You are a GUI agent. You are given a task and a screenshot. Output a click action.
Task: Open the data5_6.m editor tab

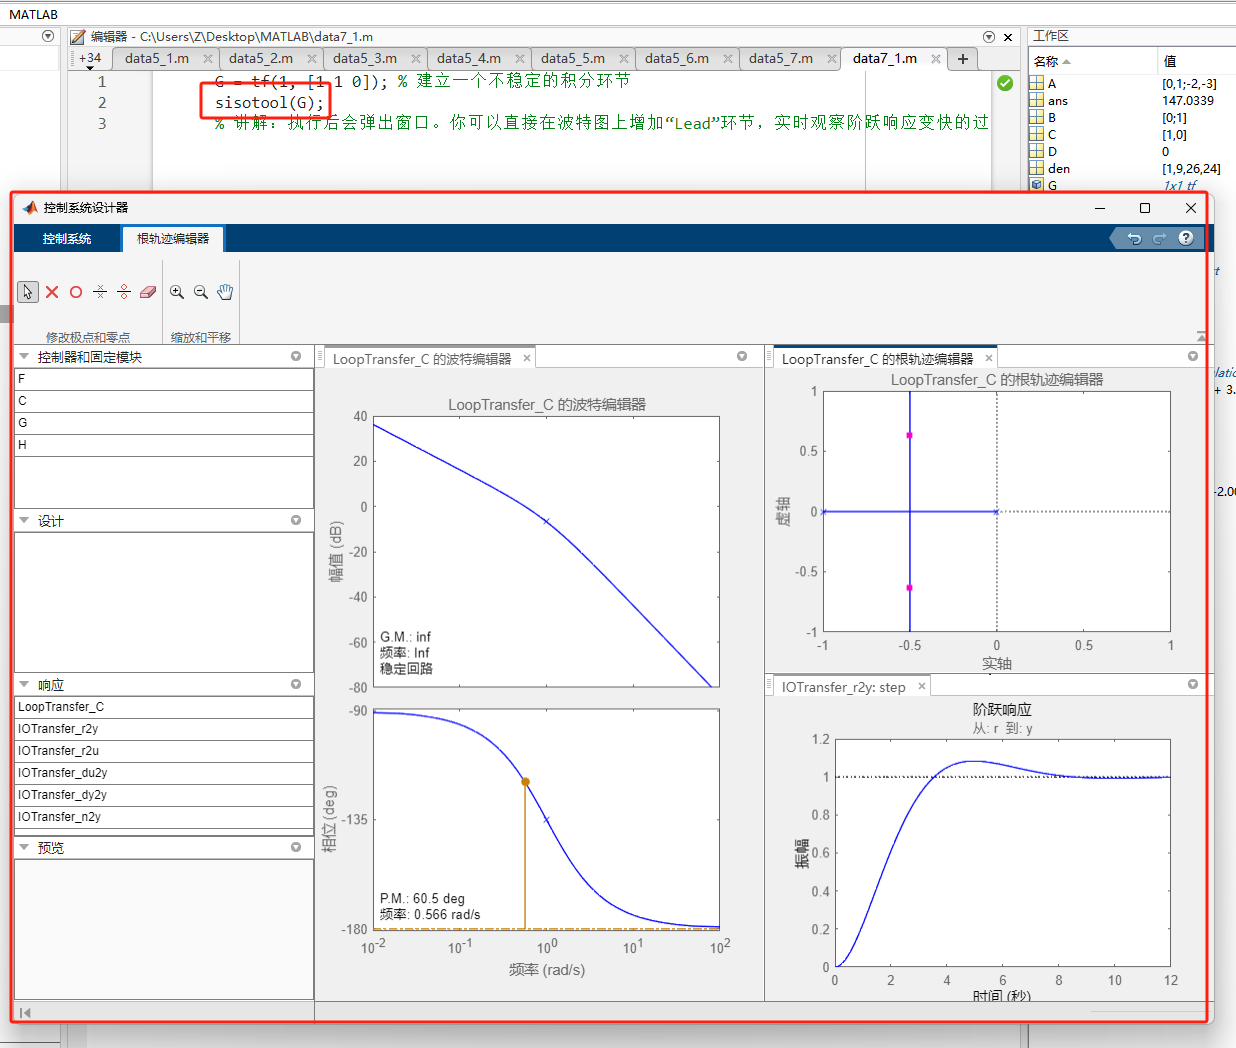[677, 59]
